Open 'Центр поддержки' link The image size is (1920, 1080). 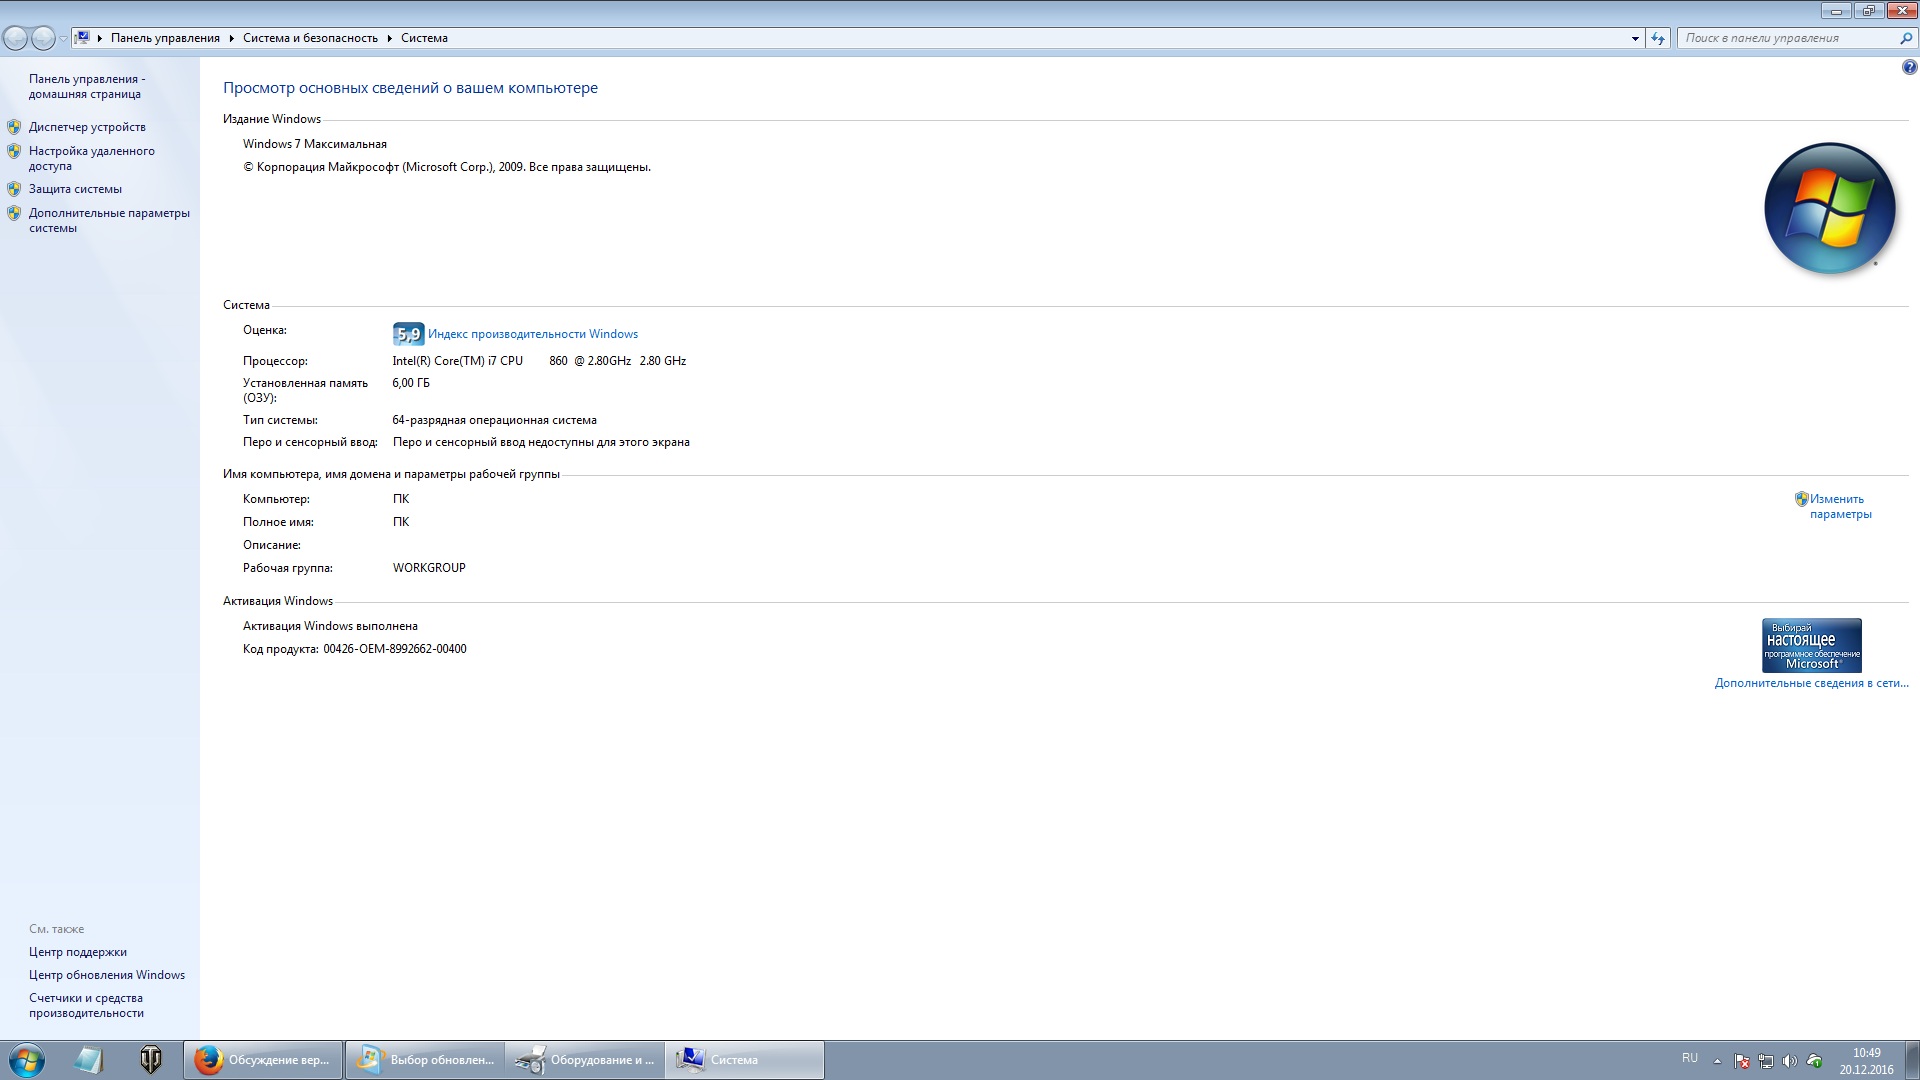tap(78, 952)
